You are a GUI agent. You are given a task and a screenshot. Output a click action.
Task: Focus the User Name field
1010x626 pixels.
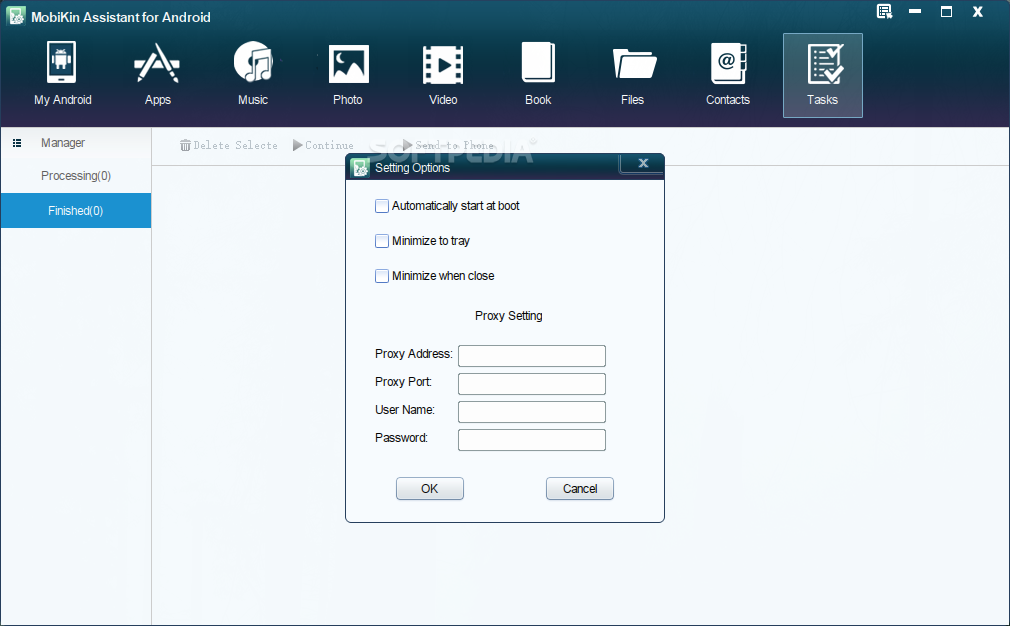tap(532, 412)
